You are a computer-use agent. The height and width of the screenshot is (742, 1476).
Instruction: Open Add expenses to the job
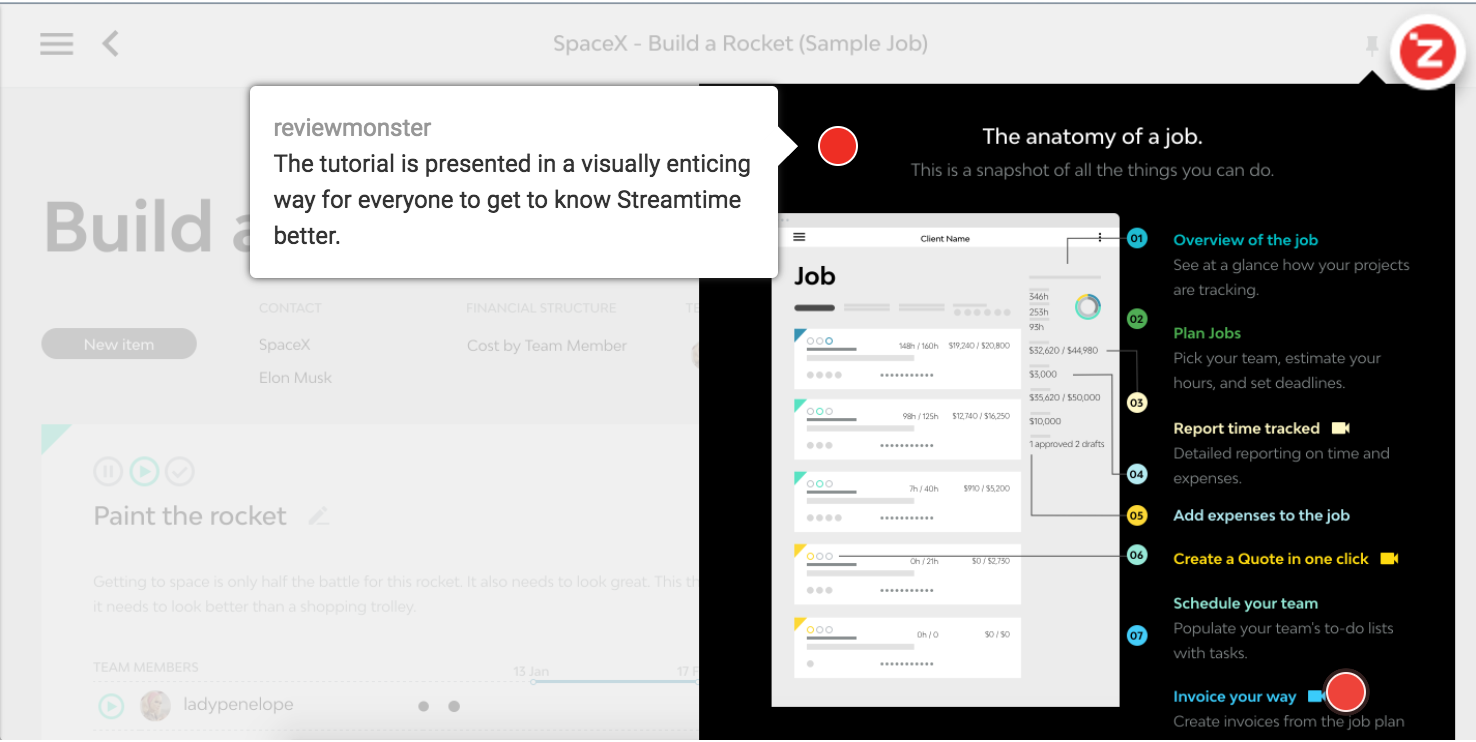point(1261,515)
